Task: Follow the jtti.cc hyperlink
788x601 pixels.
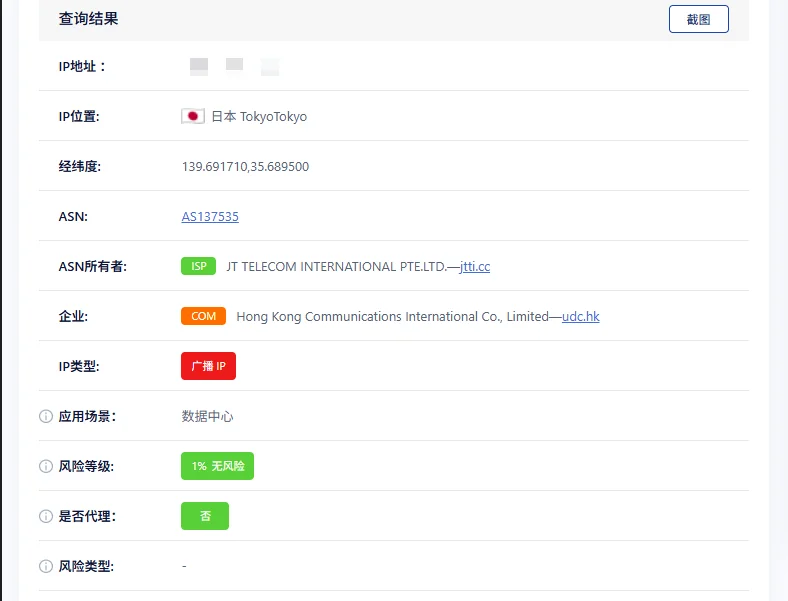Action: coord(475,266)
